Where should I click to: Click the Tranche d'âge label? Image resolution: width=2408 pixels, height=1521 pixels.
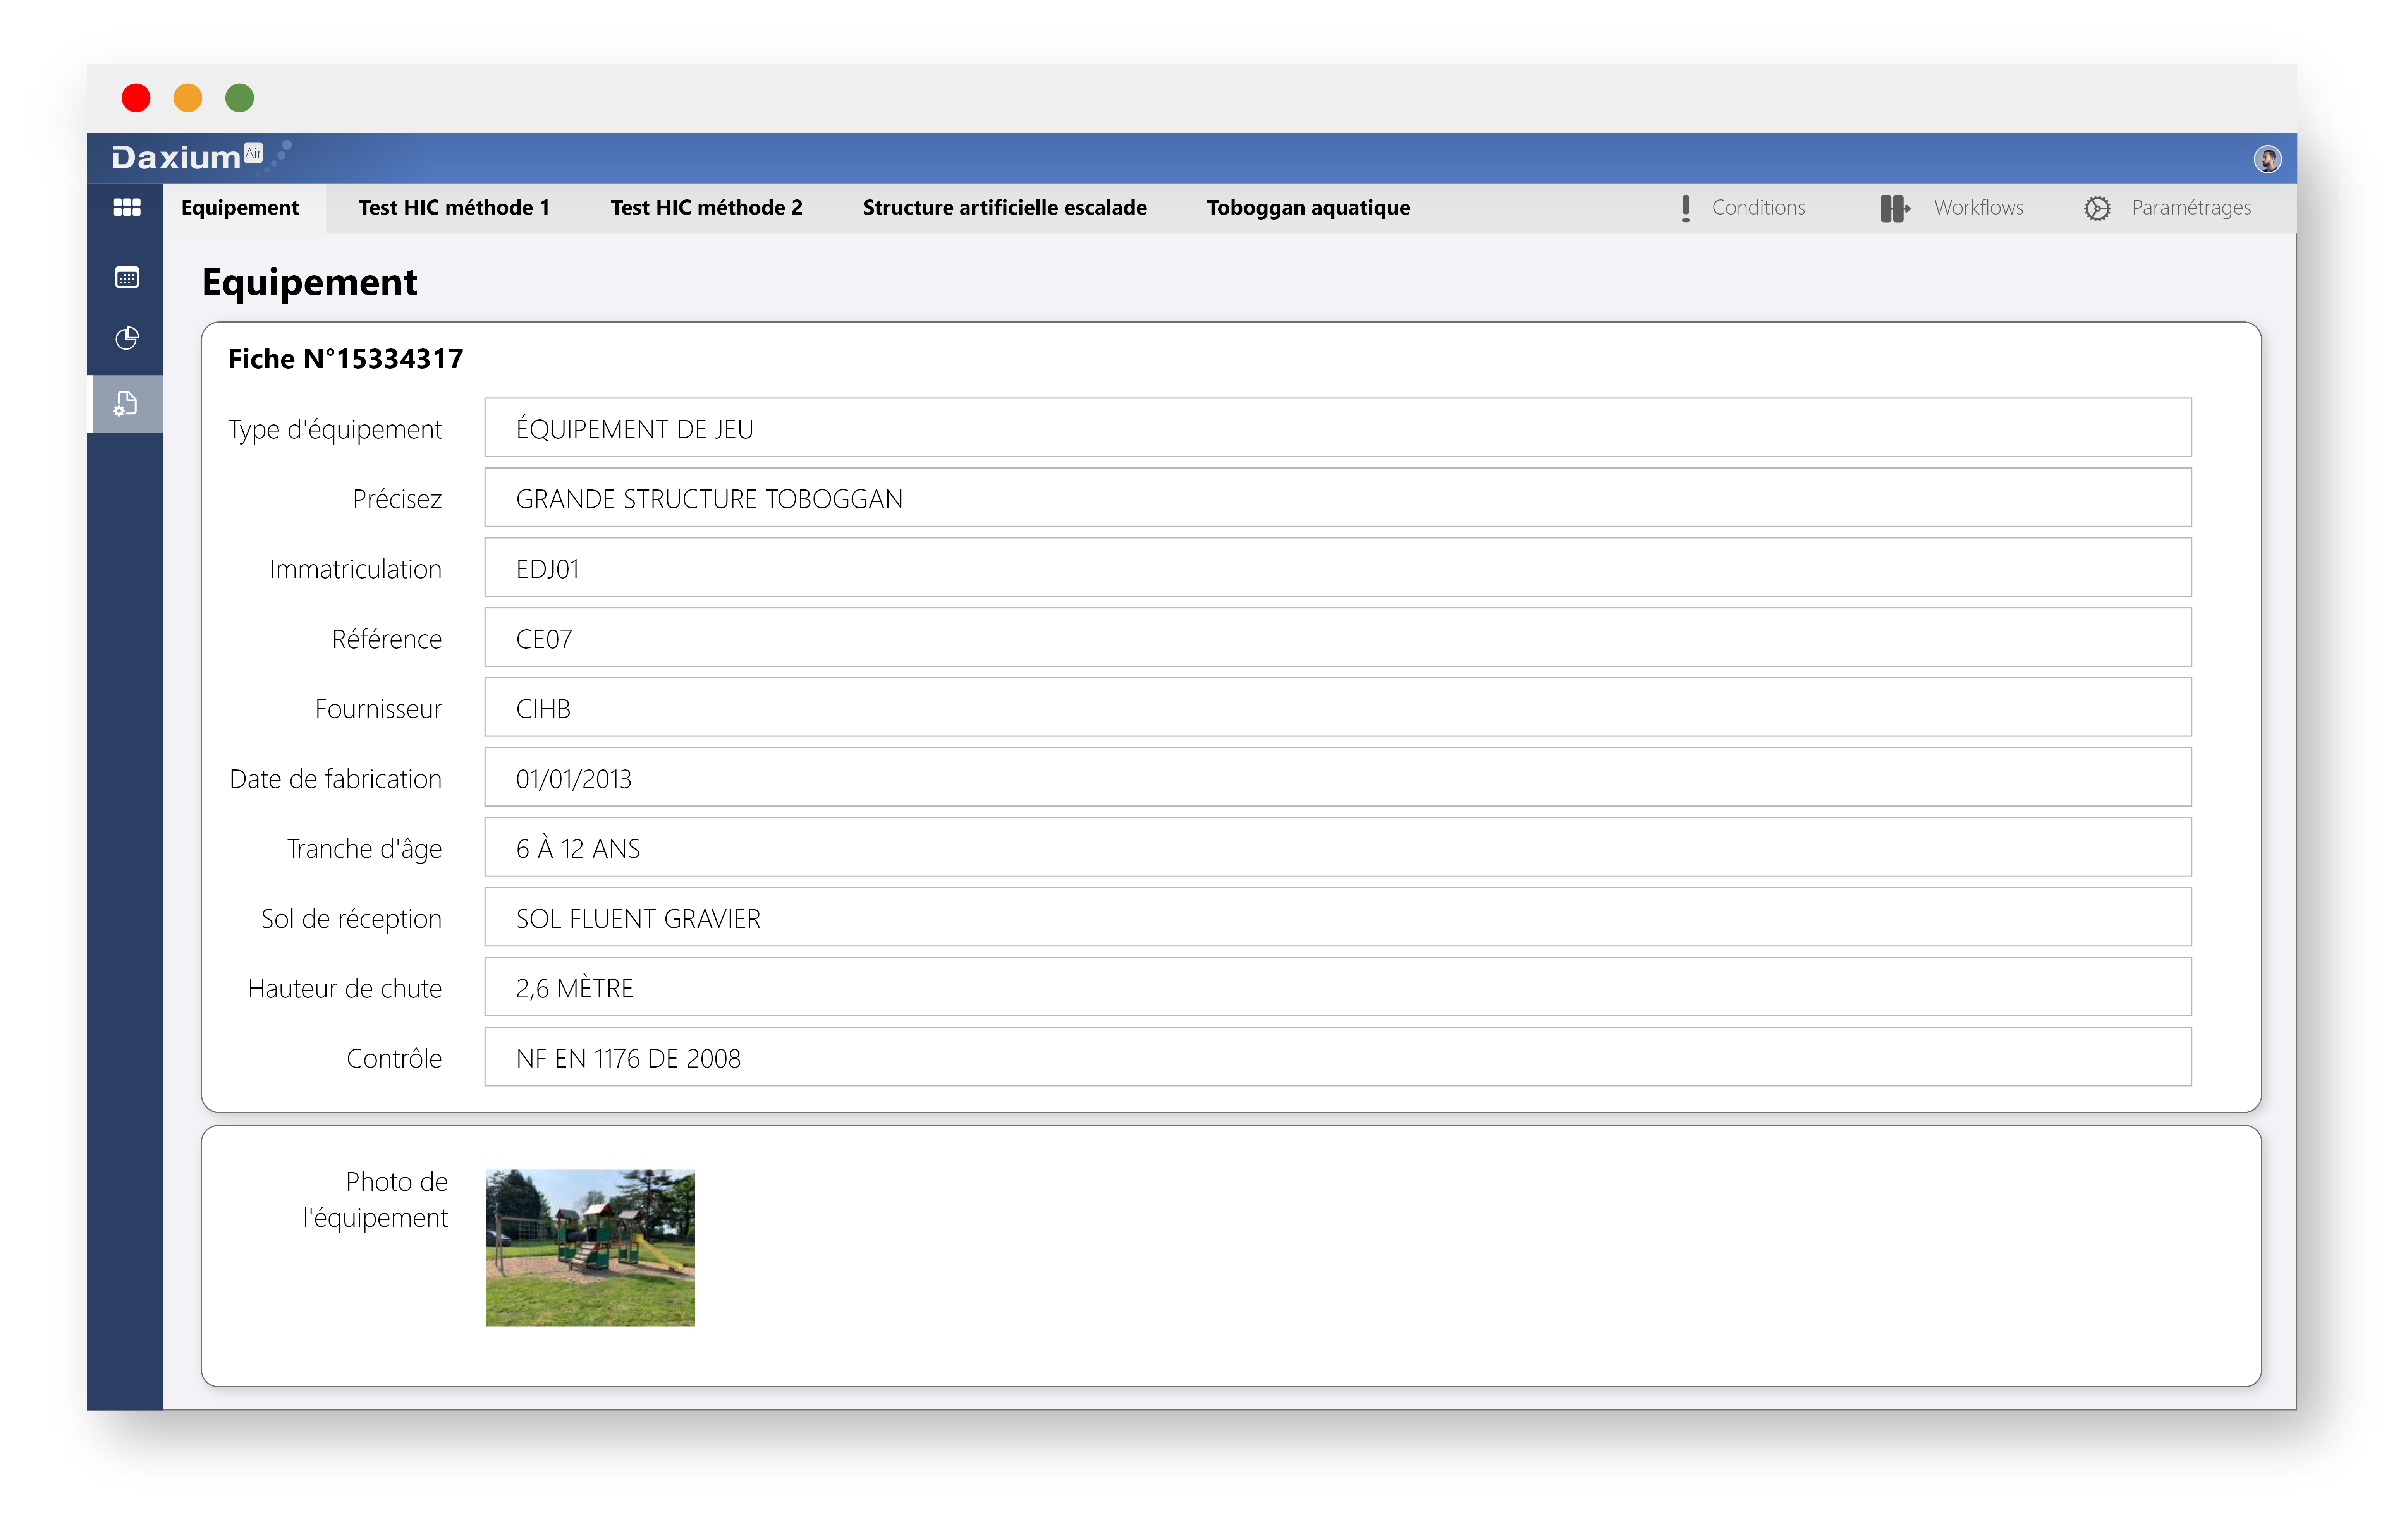click(x=364, y=850)
